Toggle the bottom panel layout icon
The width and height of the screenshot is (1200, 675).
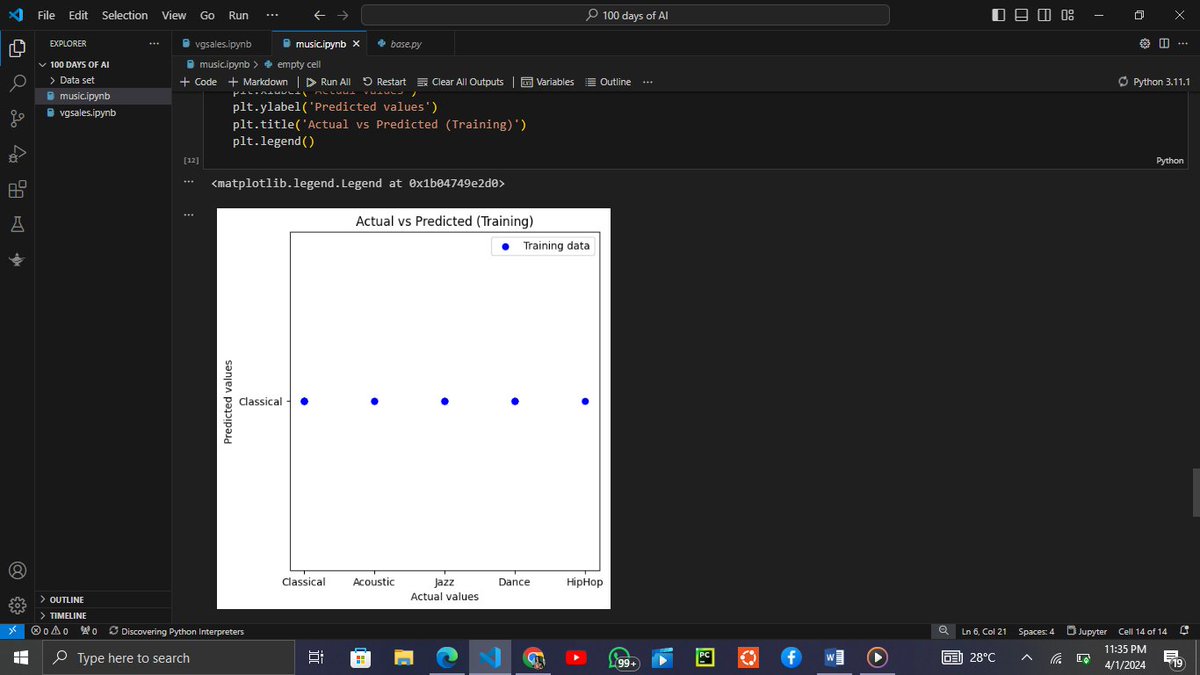point(1022,15)
